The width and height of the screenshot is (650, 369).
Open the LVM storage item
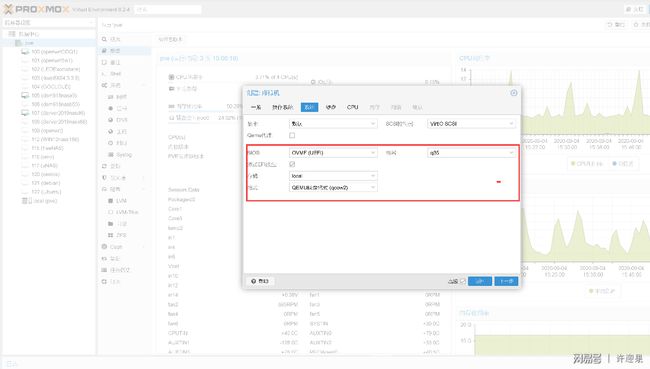point(117,201)
